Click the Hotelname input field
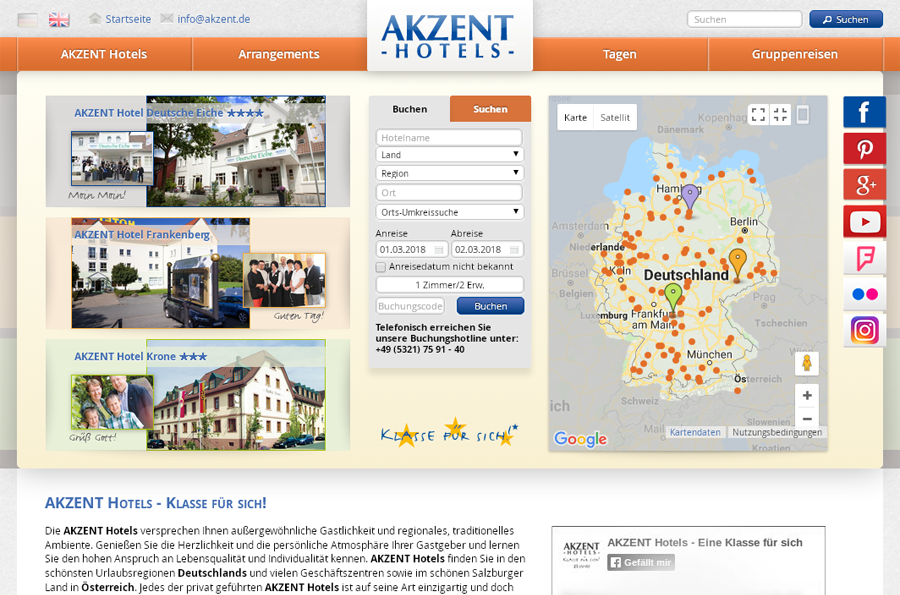The image size is (900, 595). [449, 138]
